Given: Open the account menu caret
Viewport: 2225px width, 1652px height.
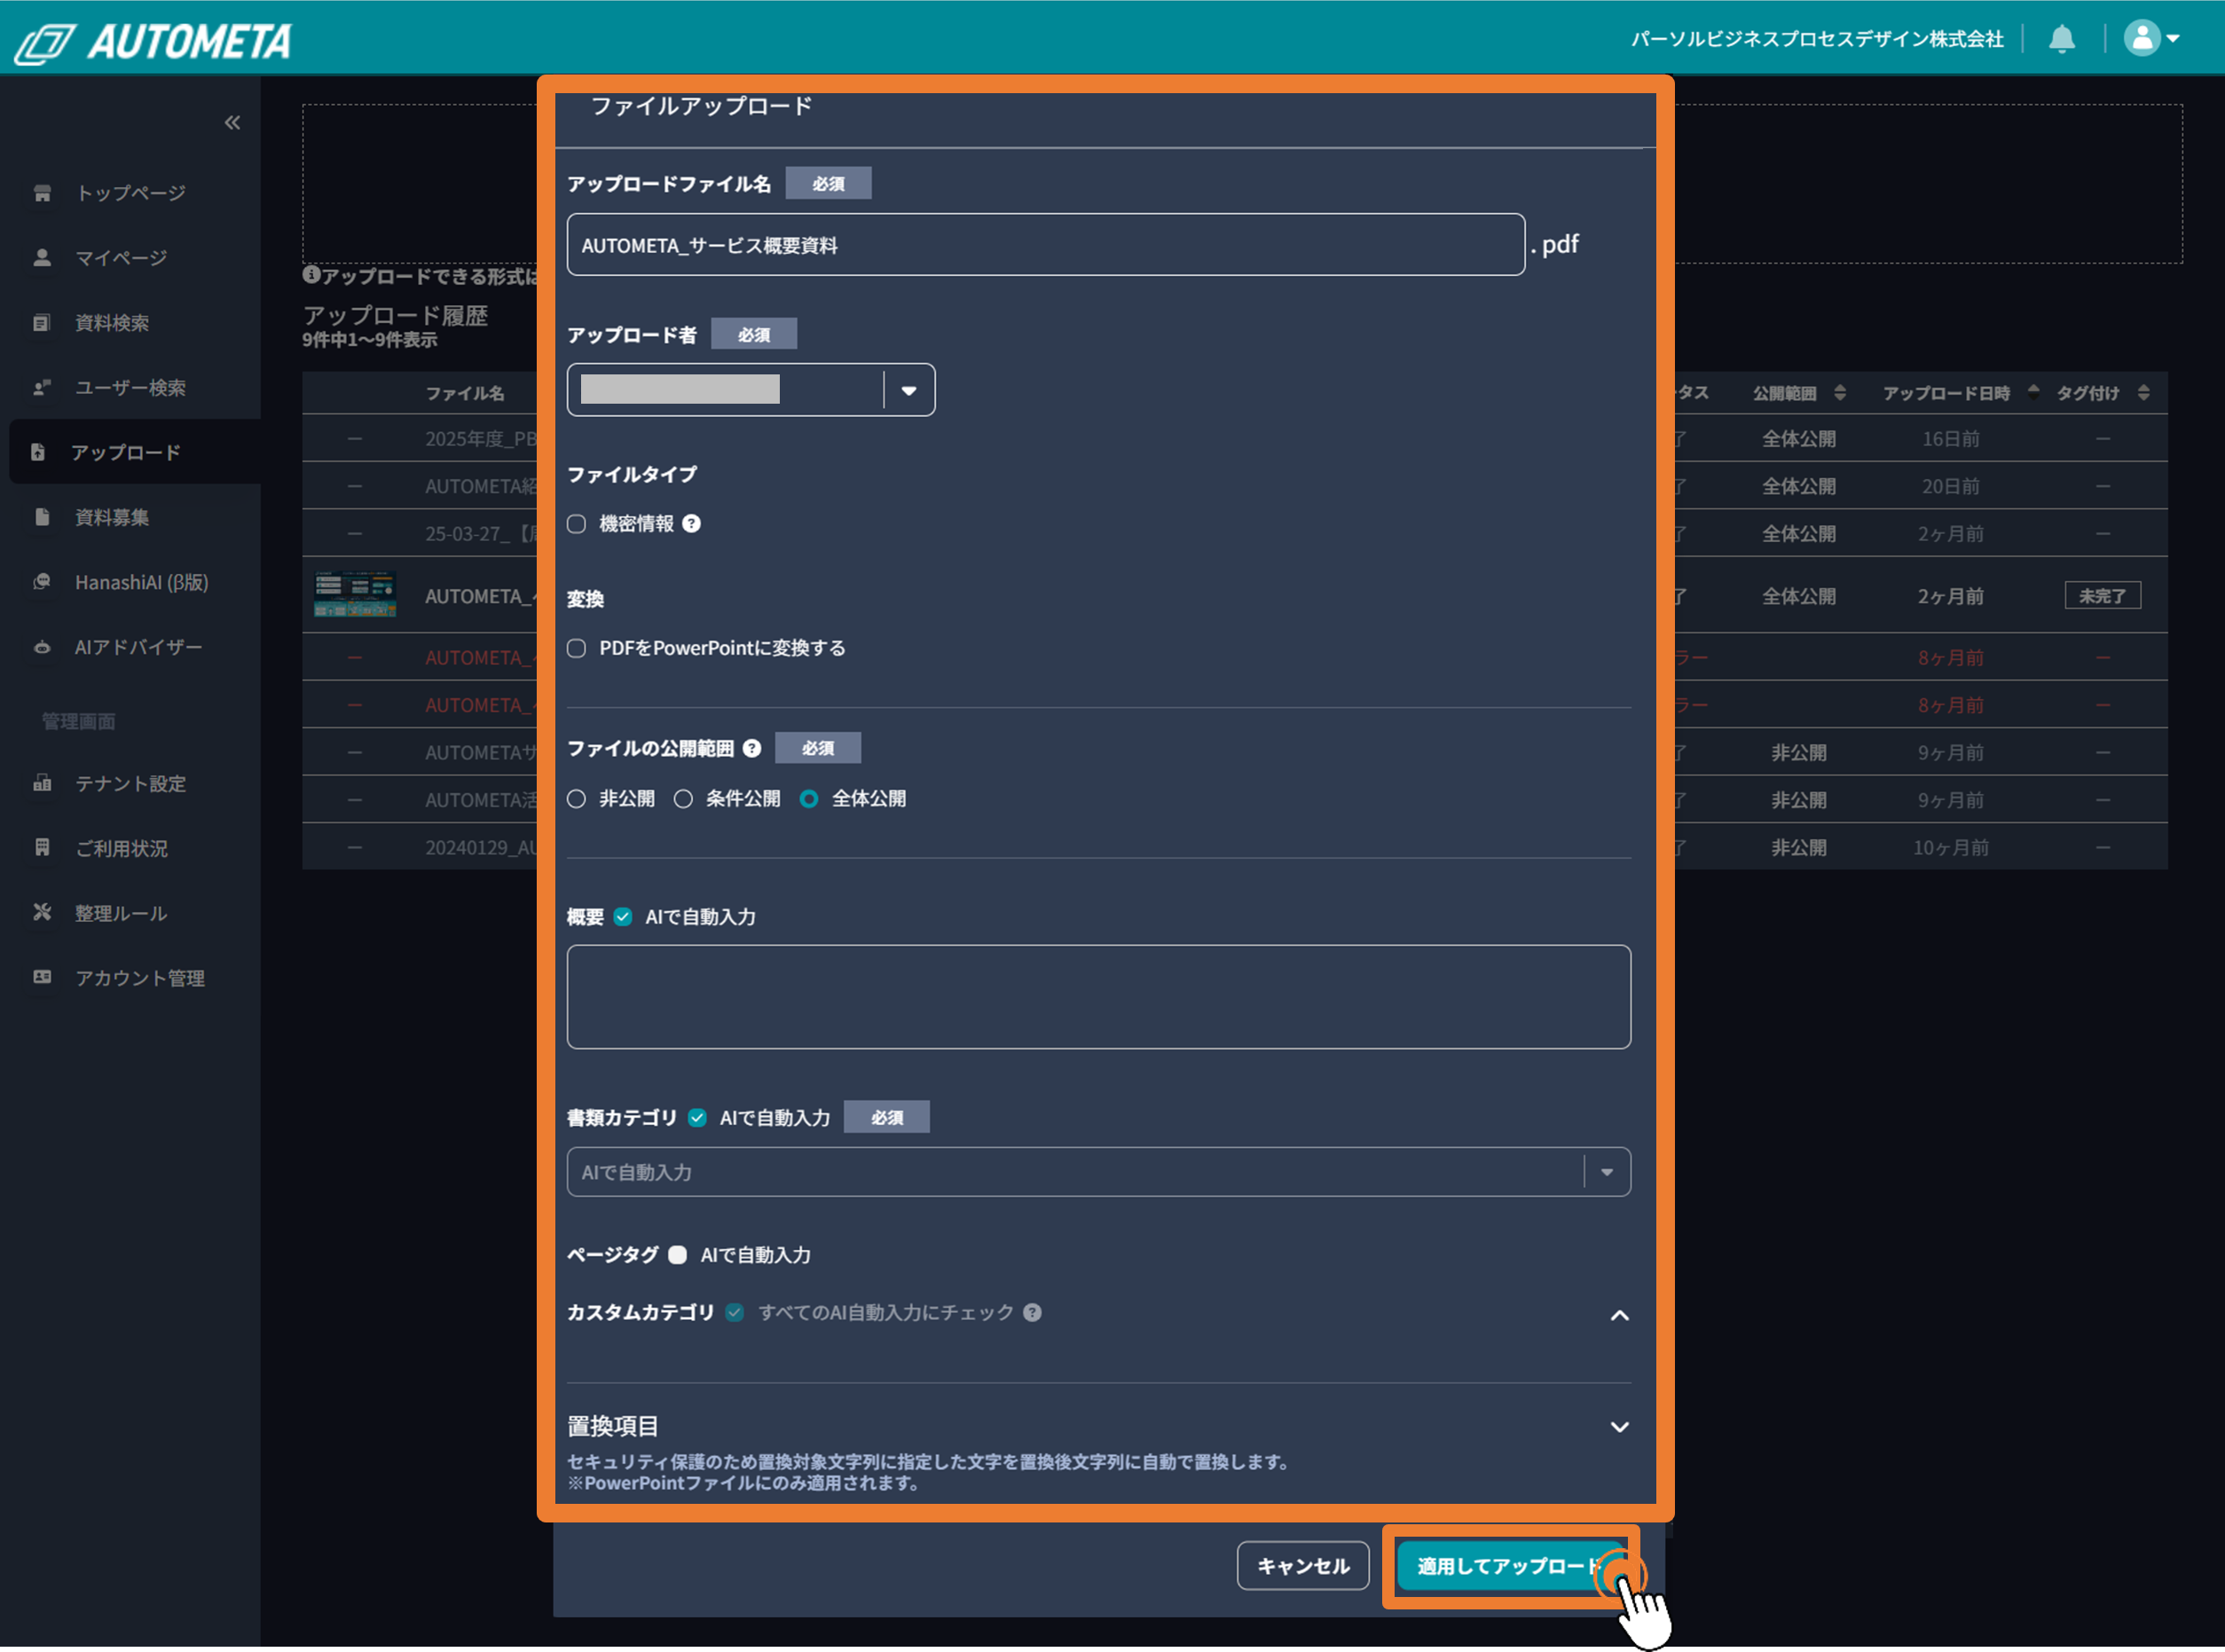Looking at the screenshot, I should pyautogui.click(x=2173, y=39).
